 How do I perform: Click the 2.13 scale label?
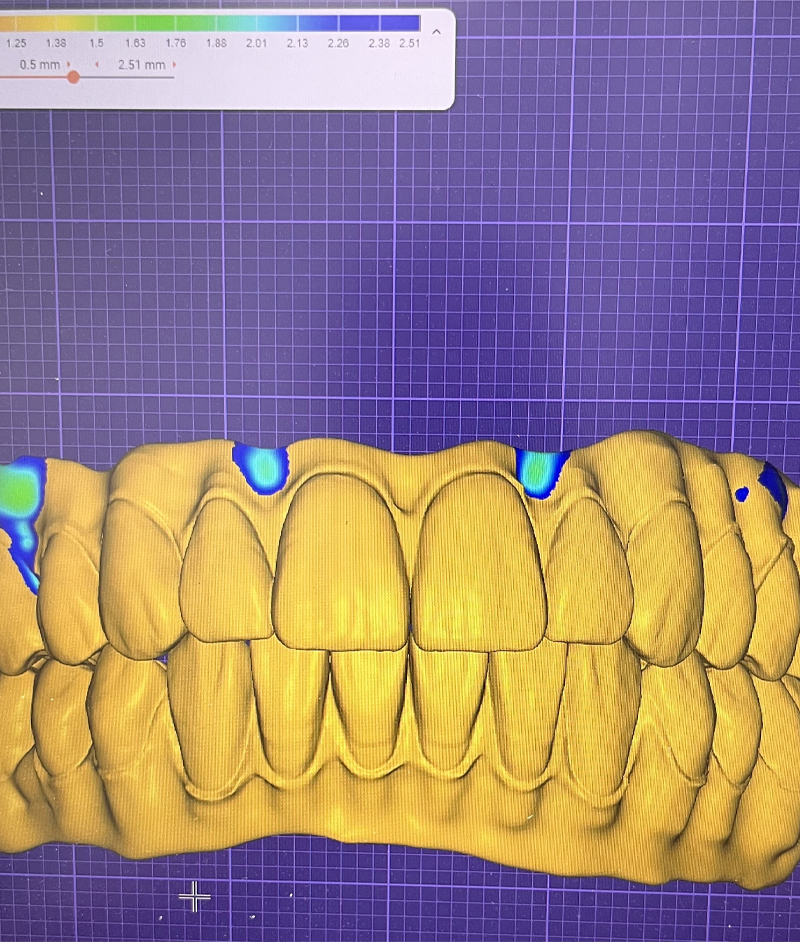(296, 43)
